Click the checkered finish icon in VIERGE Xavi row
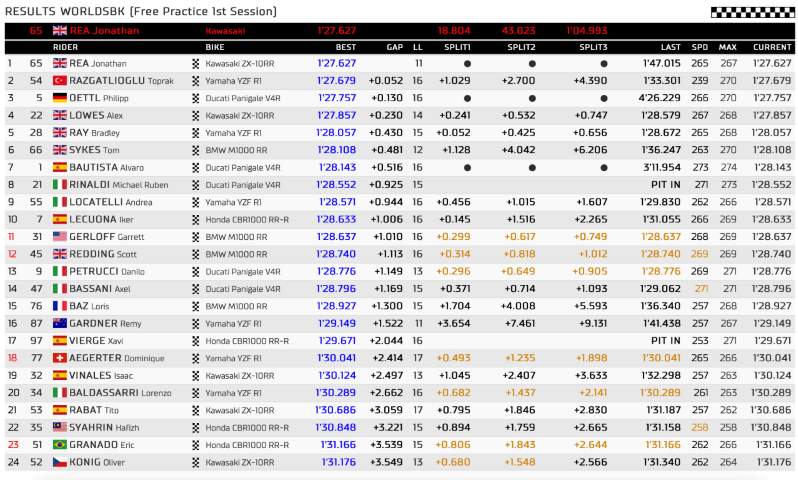This screenshot has height=480, width=798. [195, 341]
